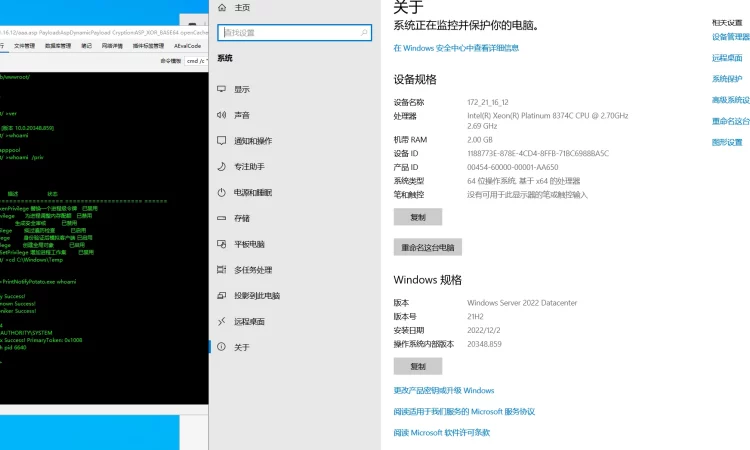Click device name value 172_21_16_12
The width and height of the screenshot is (750, 450).
coord(488,102)
